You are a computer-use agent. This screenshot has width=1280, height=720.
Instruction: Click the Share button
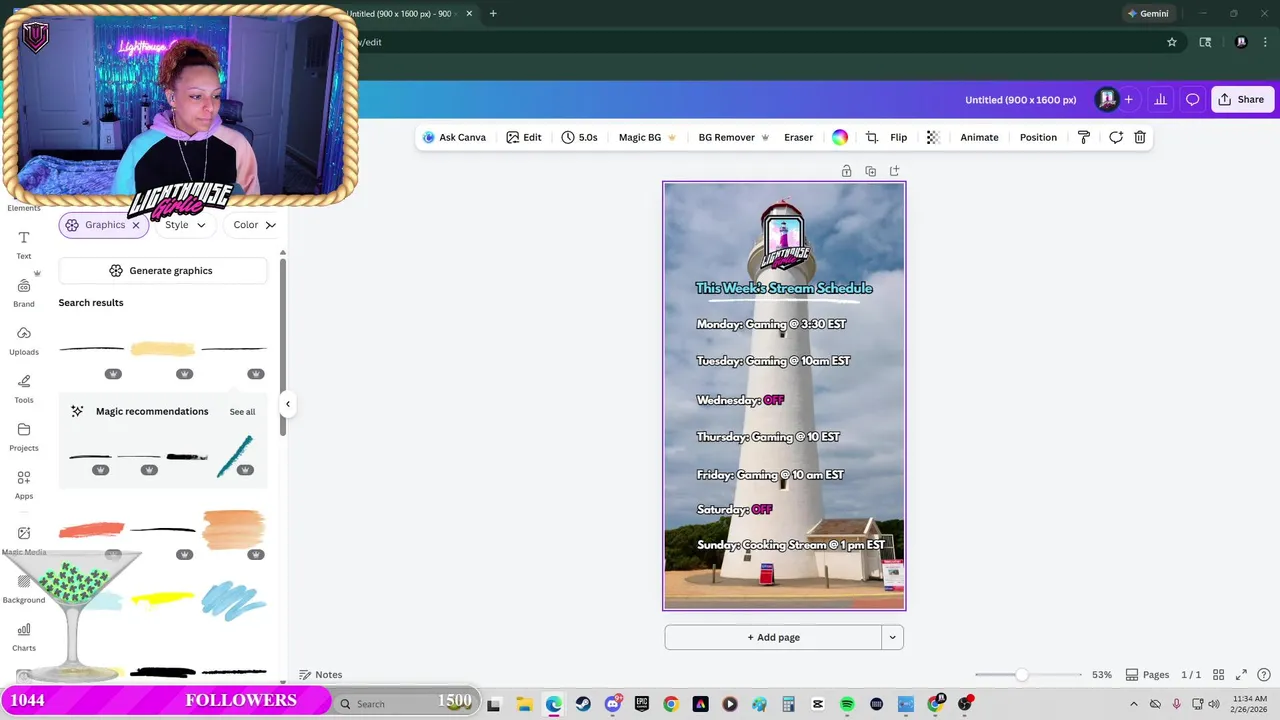(x=1241, y=99)
